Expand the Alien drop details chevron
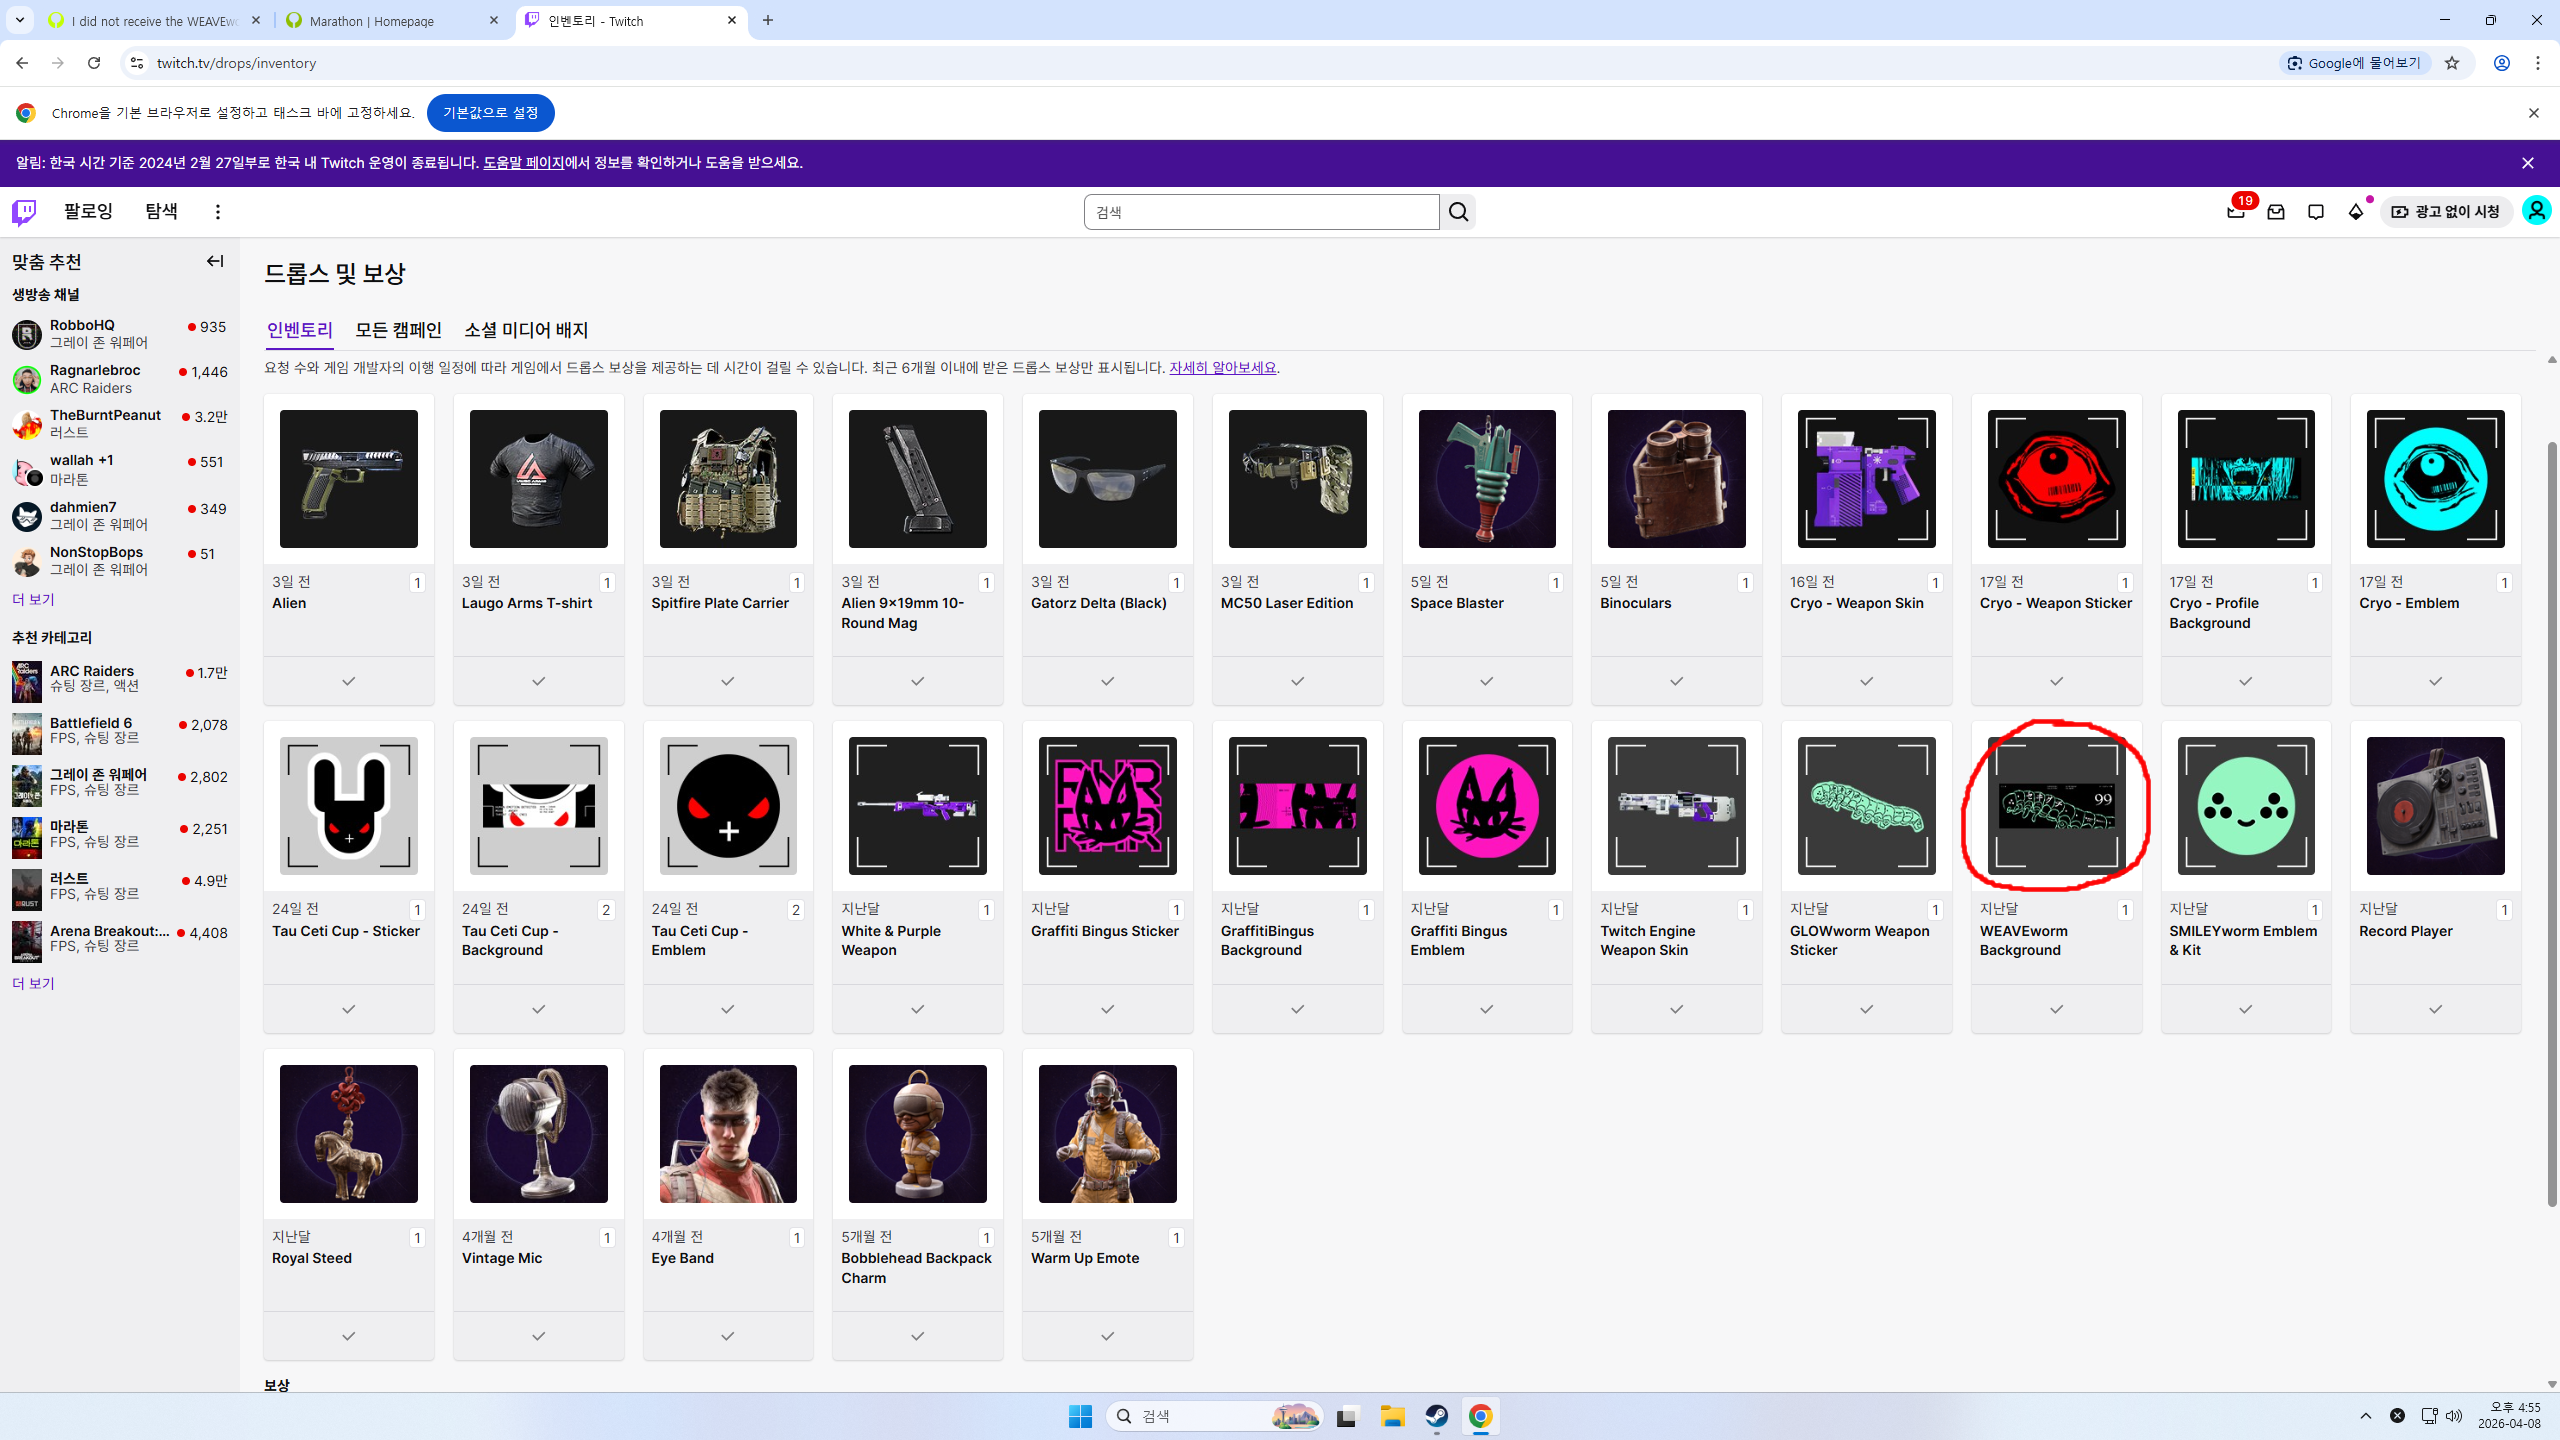 tap(348, 681)
